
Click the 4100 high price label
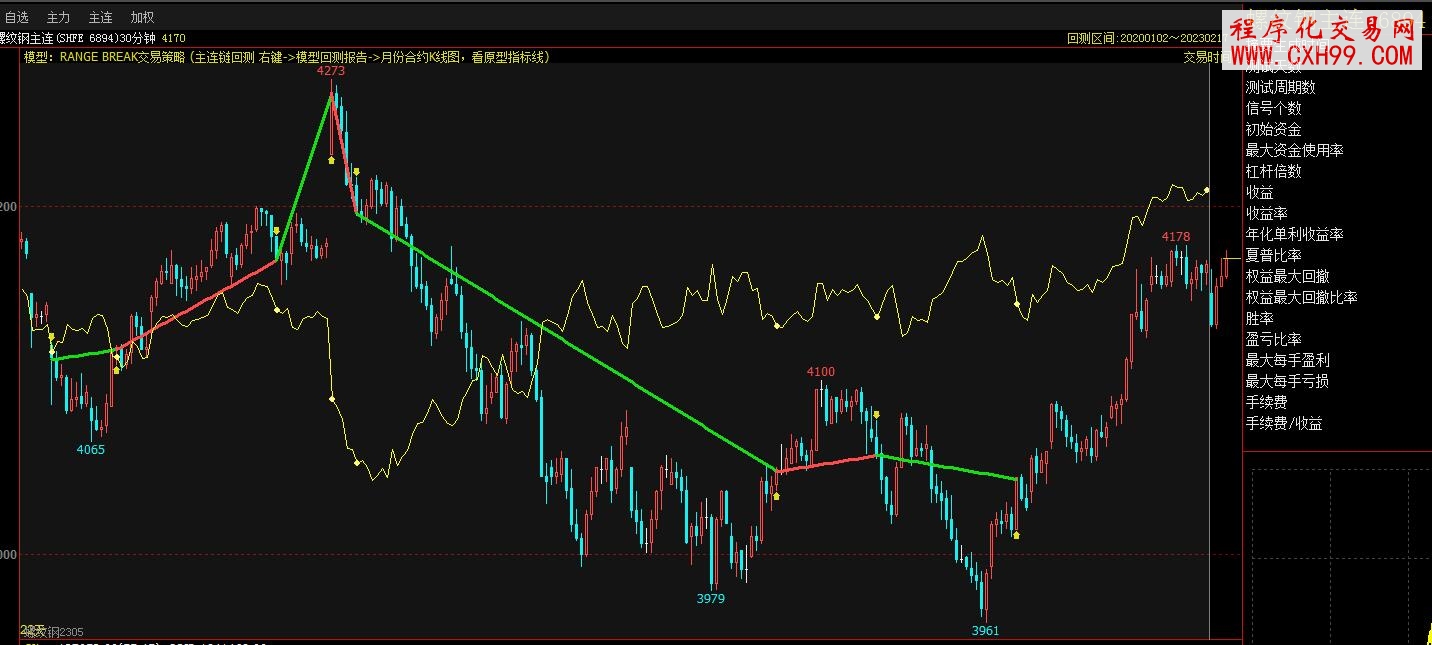click(x=820, y=372)
